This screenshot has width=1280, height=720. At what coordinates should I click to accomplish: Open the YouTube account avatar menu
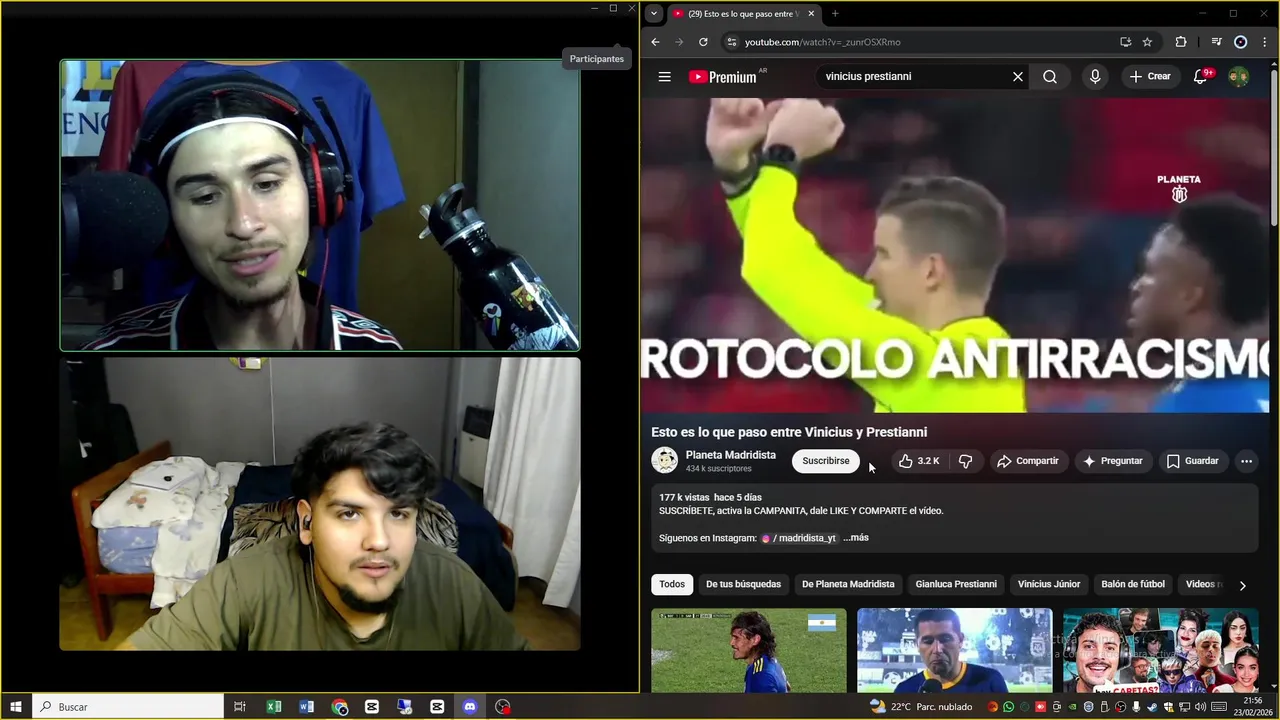click(x=1239, y=76)
